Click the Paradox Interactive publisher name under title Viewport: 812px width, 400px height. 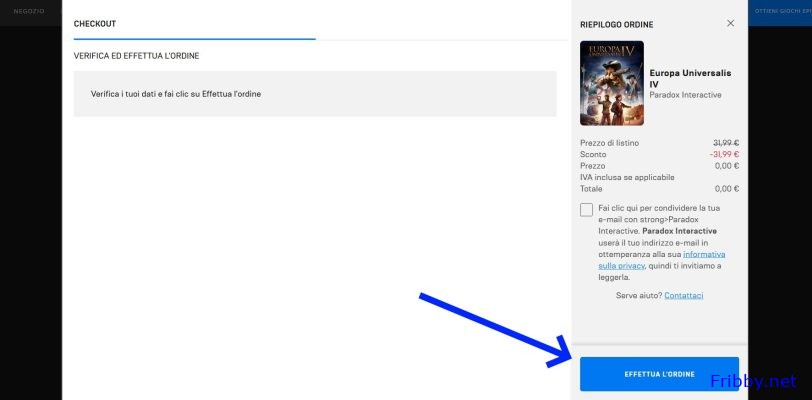point(685,95)
